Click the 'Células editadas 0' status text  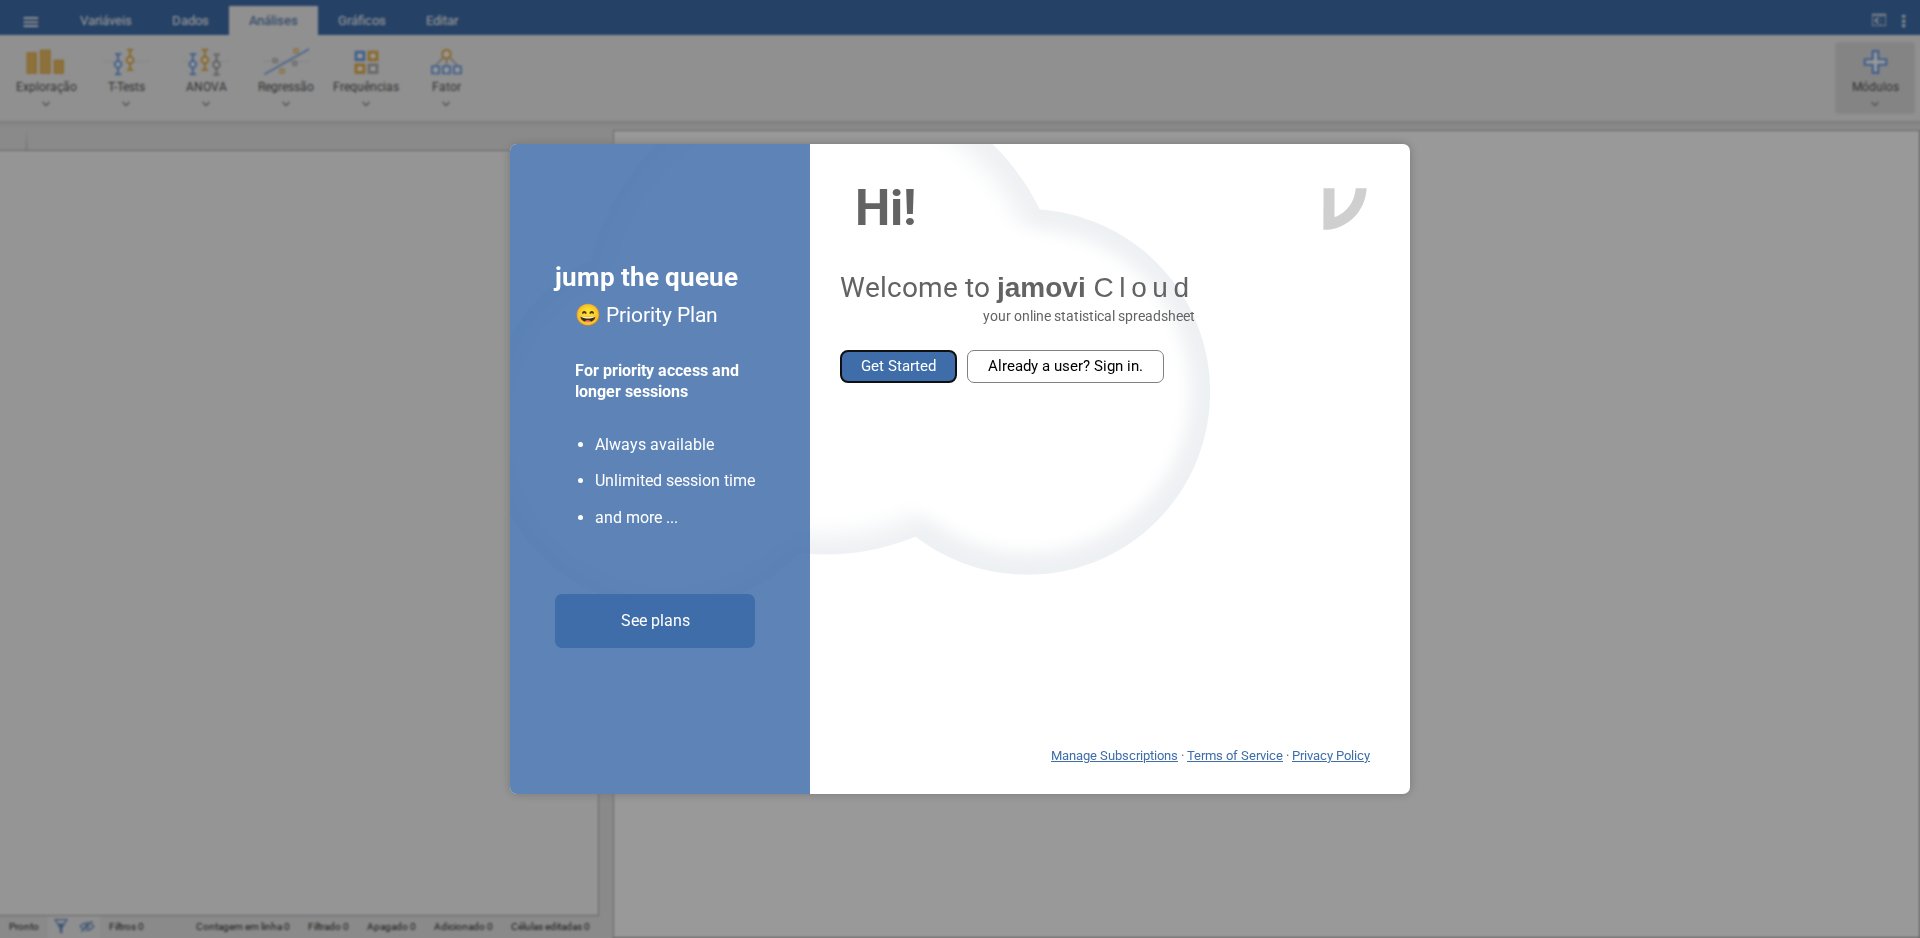coord(550,927)
